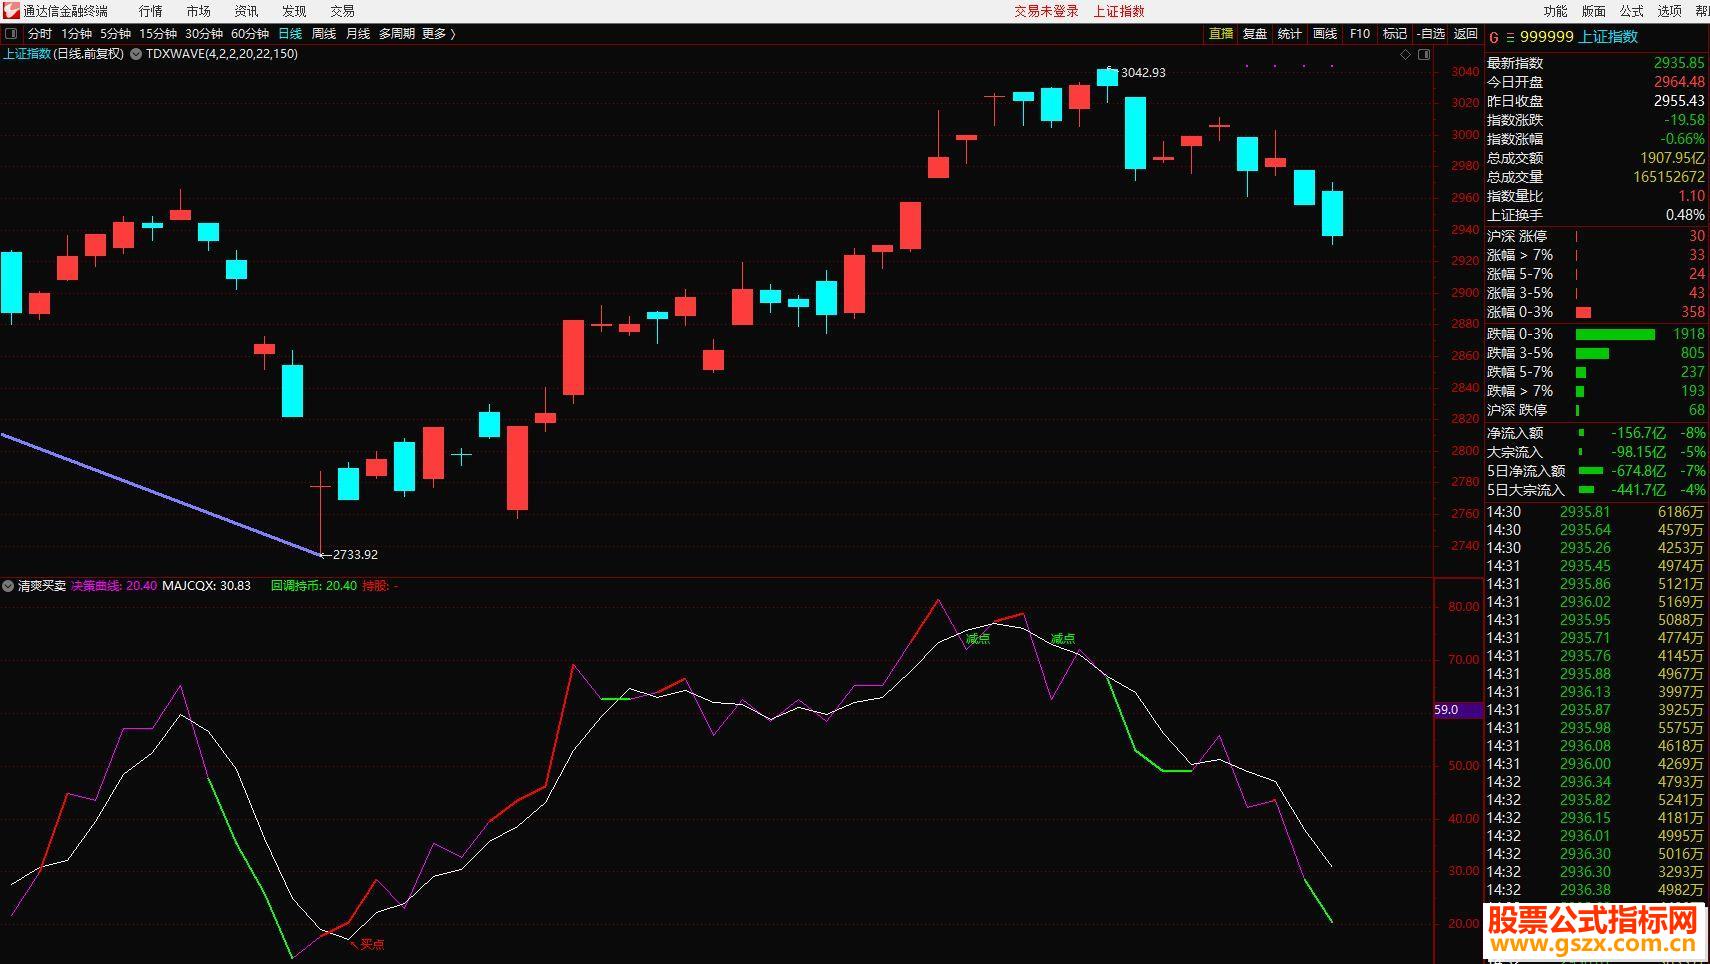Switch to 月线 monthly period
Image resolution: width=1710 pixels, height=964 pixels.
[x=358, y=34]
